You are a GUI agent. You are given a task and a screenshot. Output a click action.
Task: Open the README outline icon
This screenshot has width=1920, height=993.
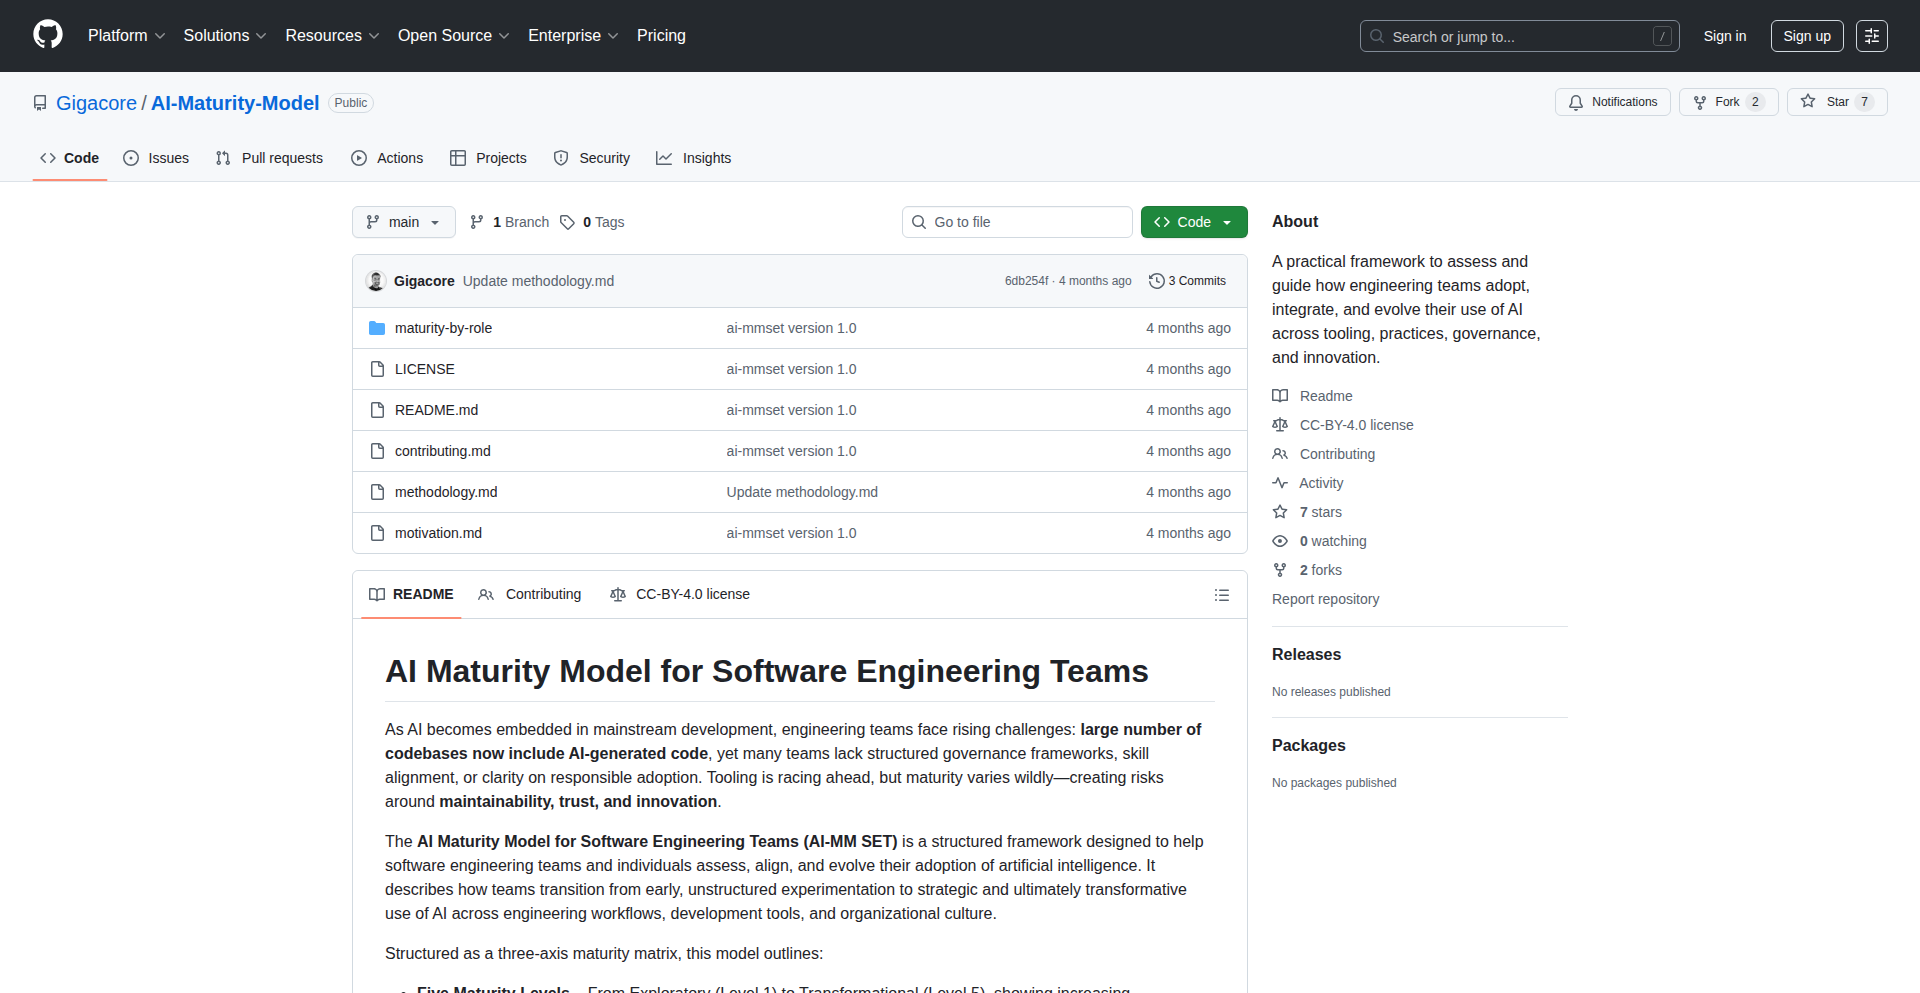click(x=1221, y=595)
